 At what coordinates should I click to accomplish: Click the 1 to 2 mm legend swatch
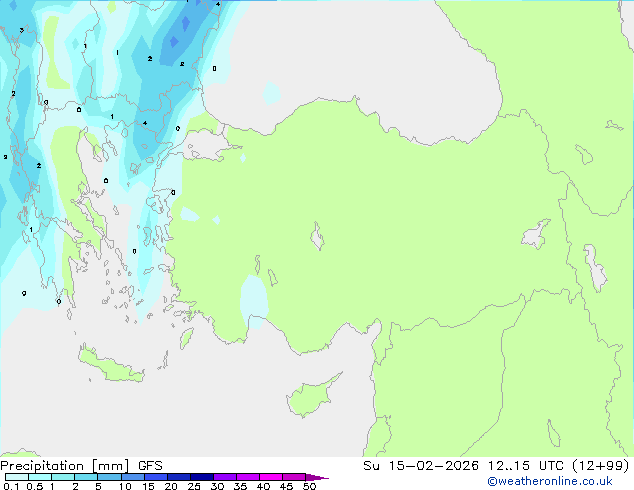[x=63, y=477]
